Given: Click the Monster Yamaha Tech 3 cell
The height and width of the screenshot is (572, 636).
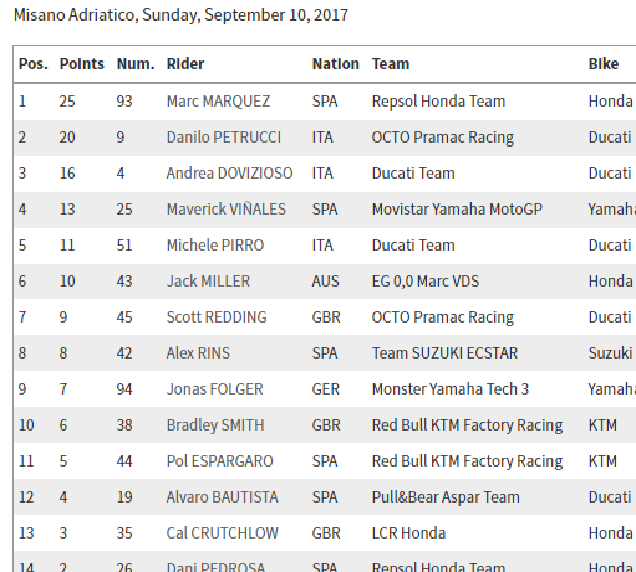Looking at the screenshot, I should pos(450,389).
